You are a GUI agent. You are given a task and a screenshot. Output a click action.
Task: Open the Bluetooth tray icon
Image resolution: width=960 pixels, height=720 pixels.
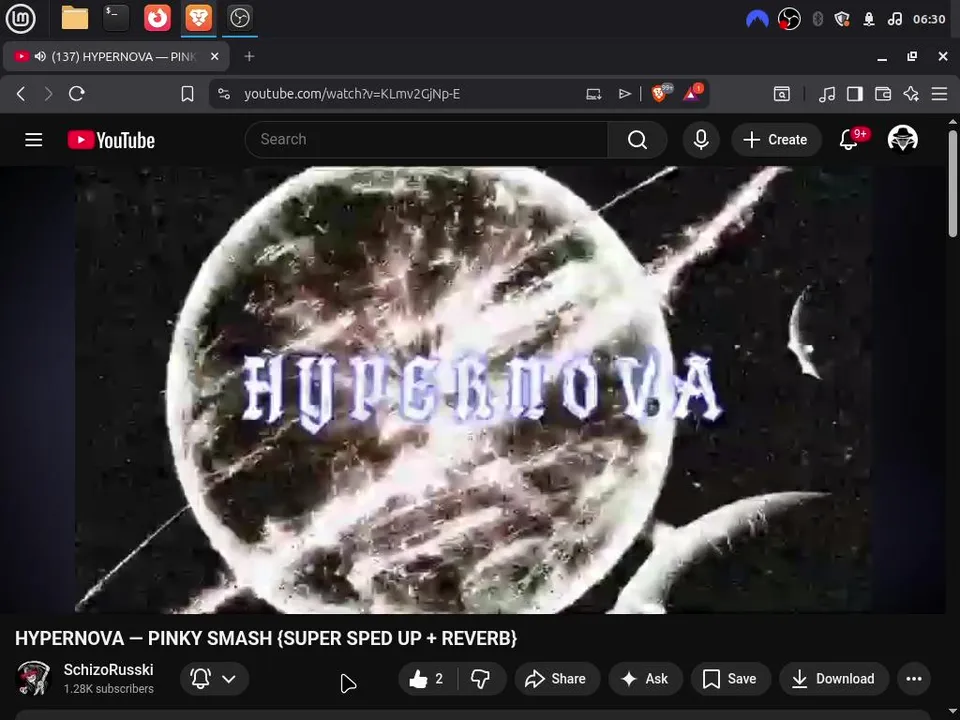pyautogui.click(x=817, y=19)
